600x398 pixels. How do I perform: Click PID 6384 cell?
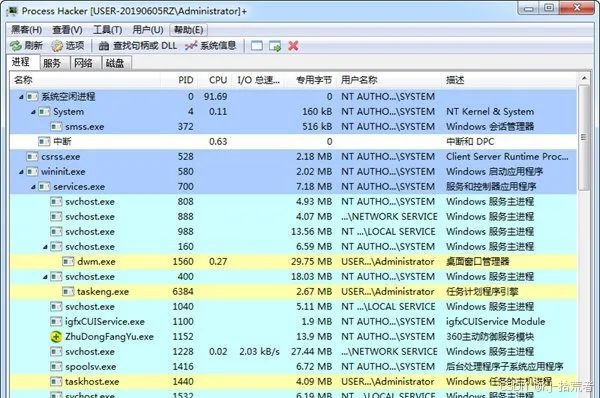(183, 292)
